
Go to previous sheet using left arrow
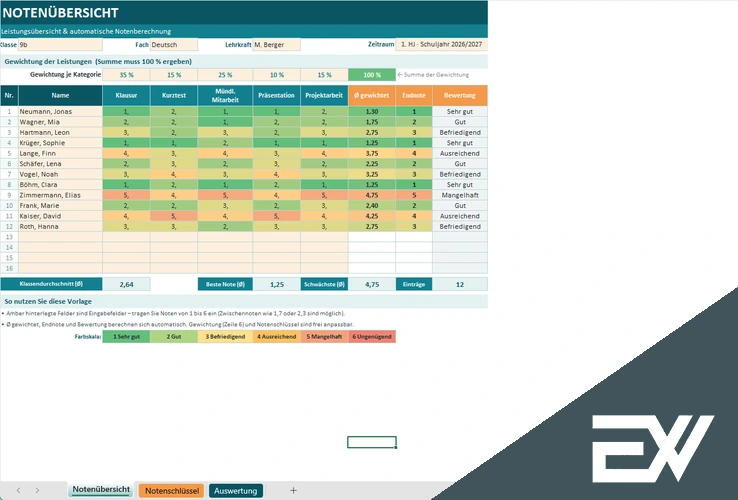[x=18, y=491]
